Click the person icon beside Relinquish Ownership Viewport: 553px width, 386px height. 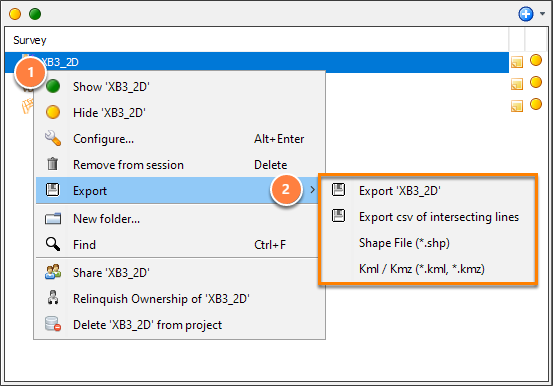click(x=53, y=297)
